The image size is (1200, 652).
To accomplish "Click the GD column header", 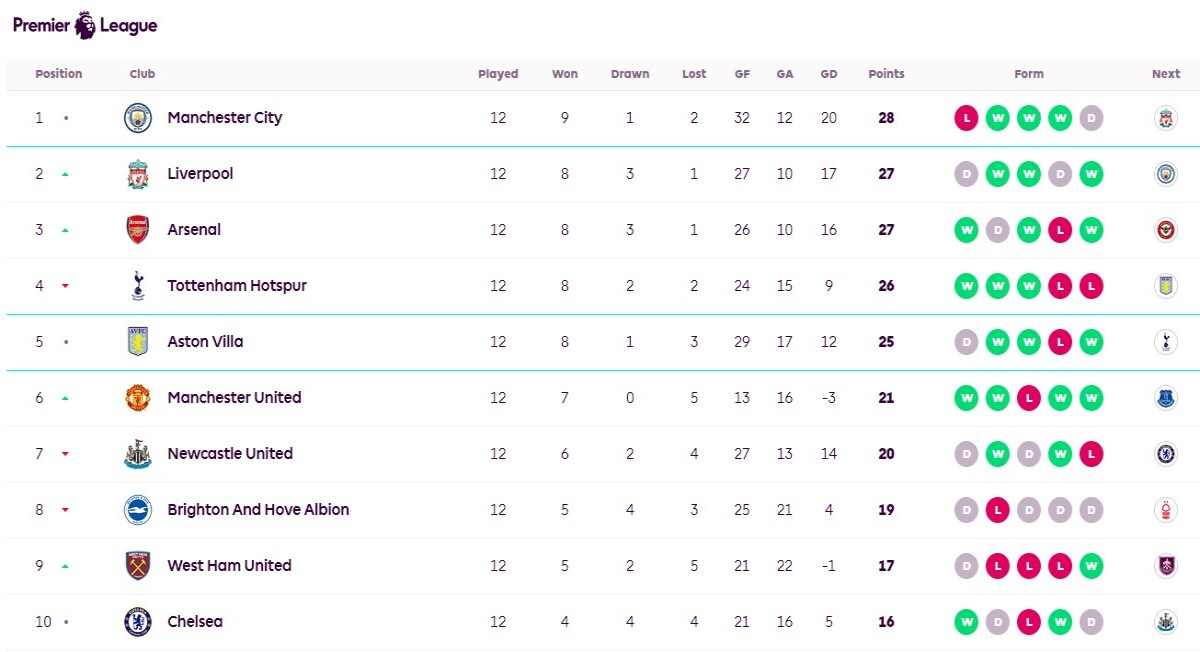I will click(829, 74).
